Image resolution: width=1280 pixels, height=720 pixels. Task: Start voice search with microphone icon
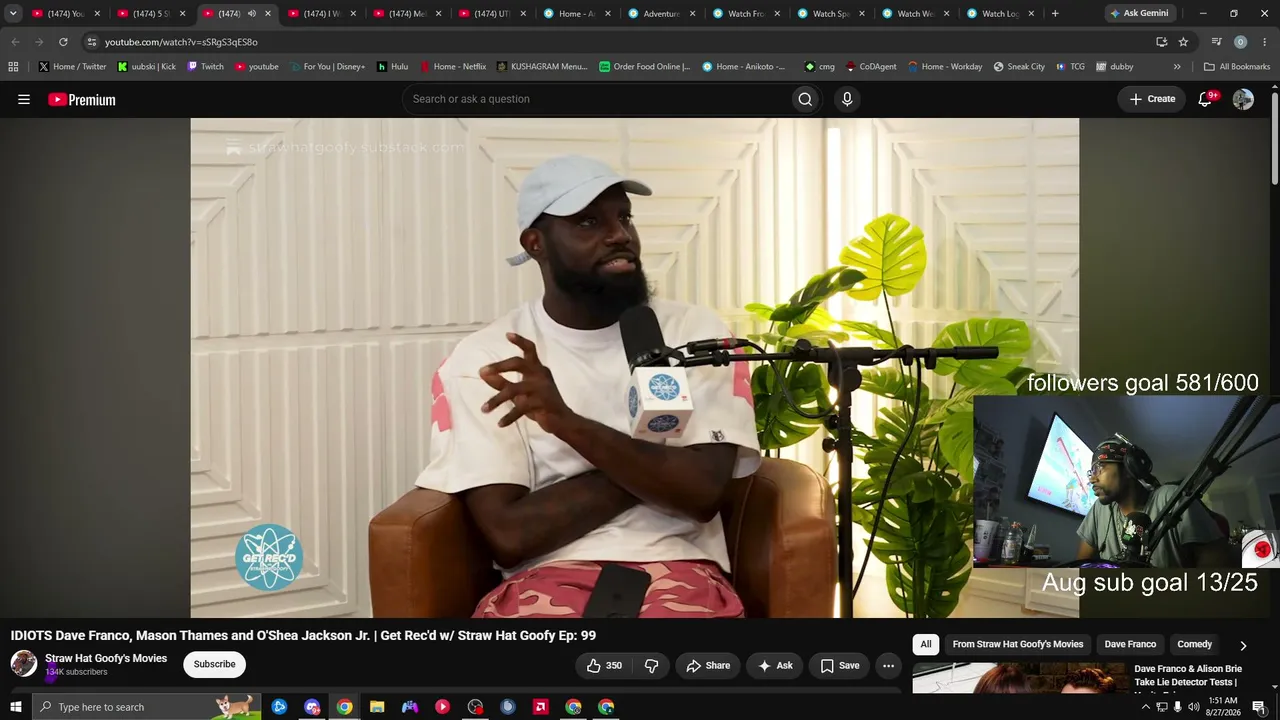tap(847, 99)
